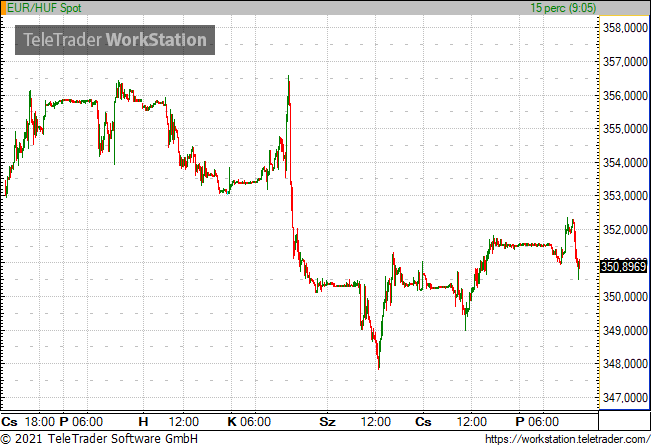This screenshot has height=448, width=651.
Task: Click the 18:00 time axis label
Action: pyautogui.click(x=39, y=422)
